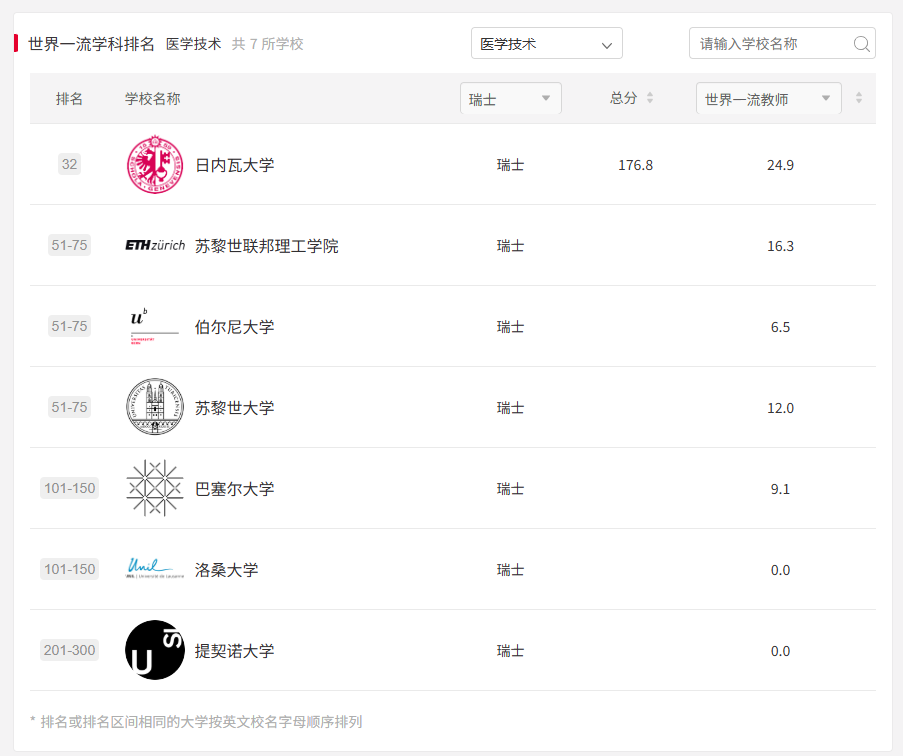Click ETH Zürich logo
This screenshot has width=903, height=756.
(155, 245)
